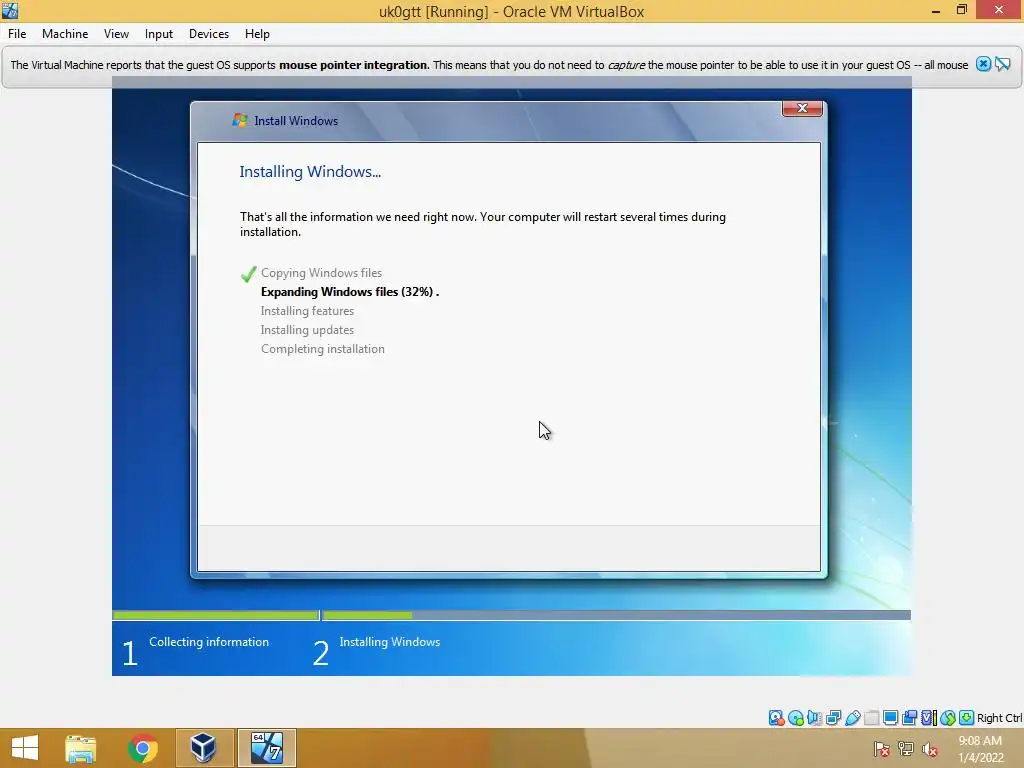Click the 'Copying Windows files' step text
1024x768 pixels.
[321, 273]
